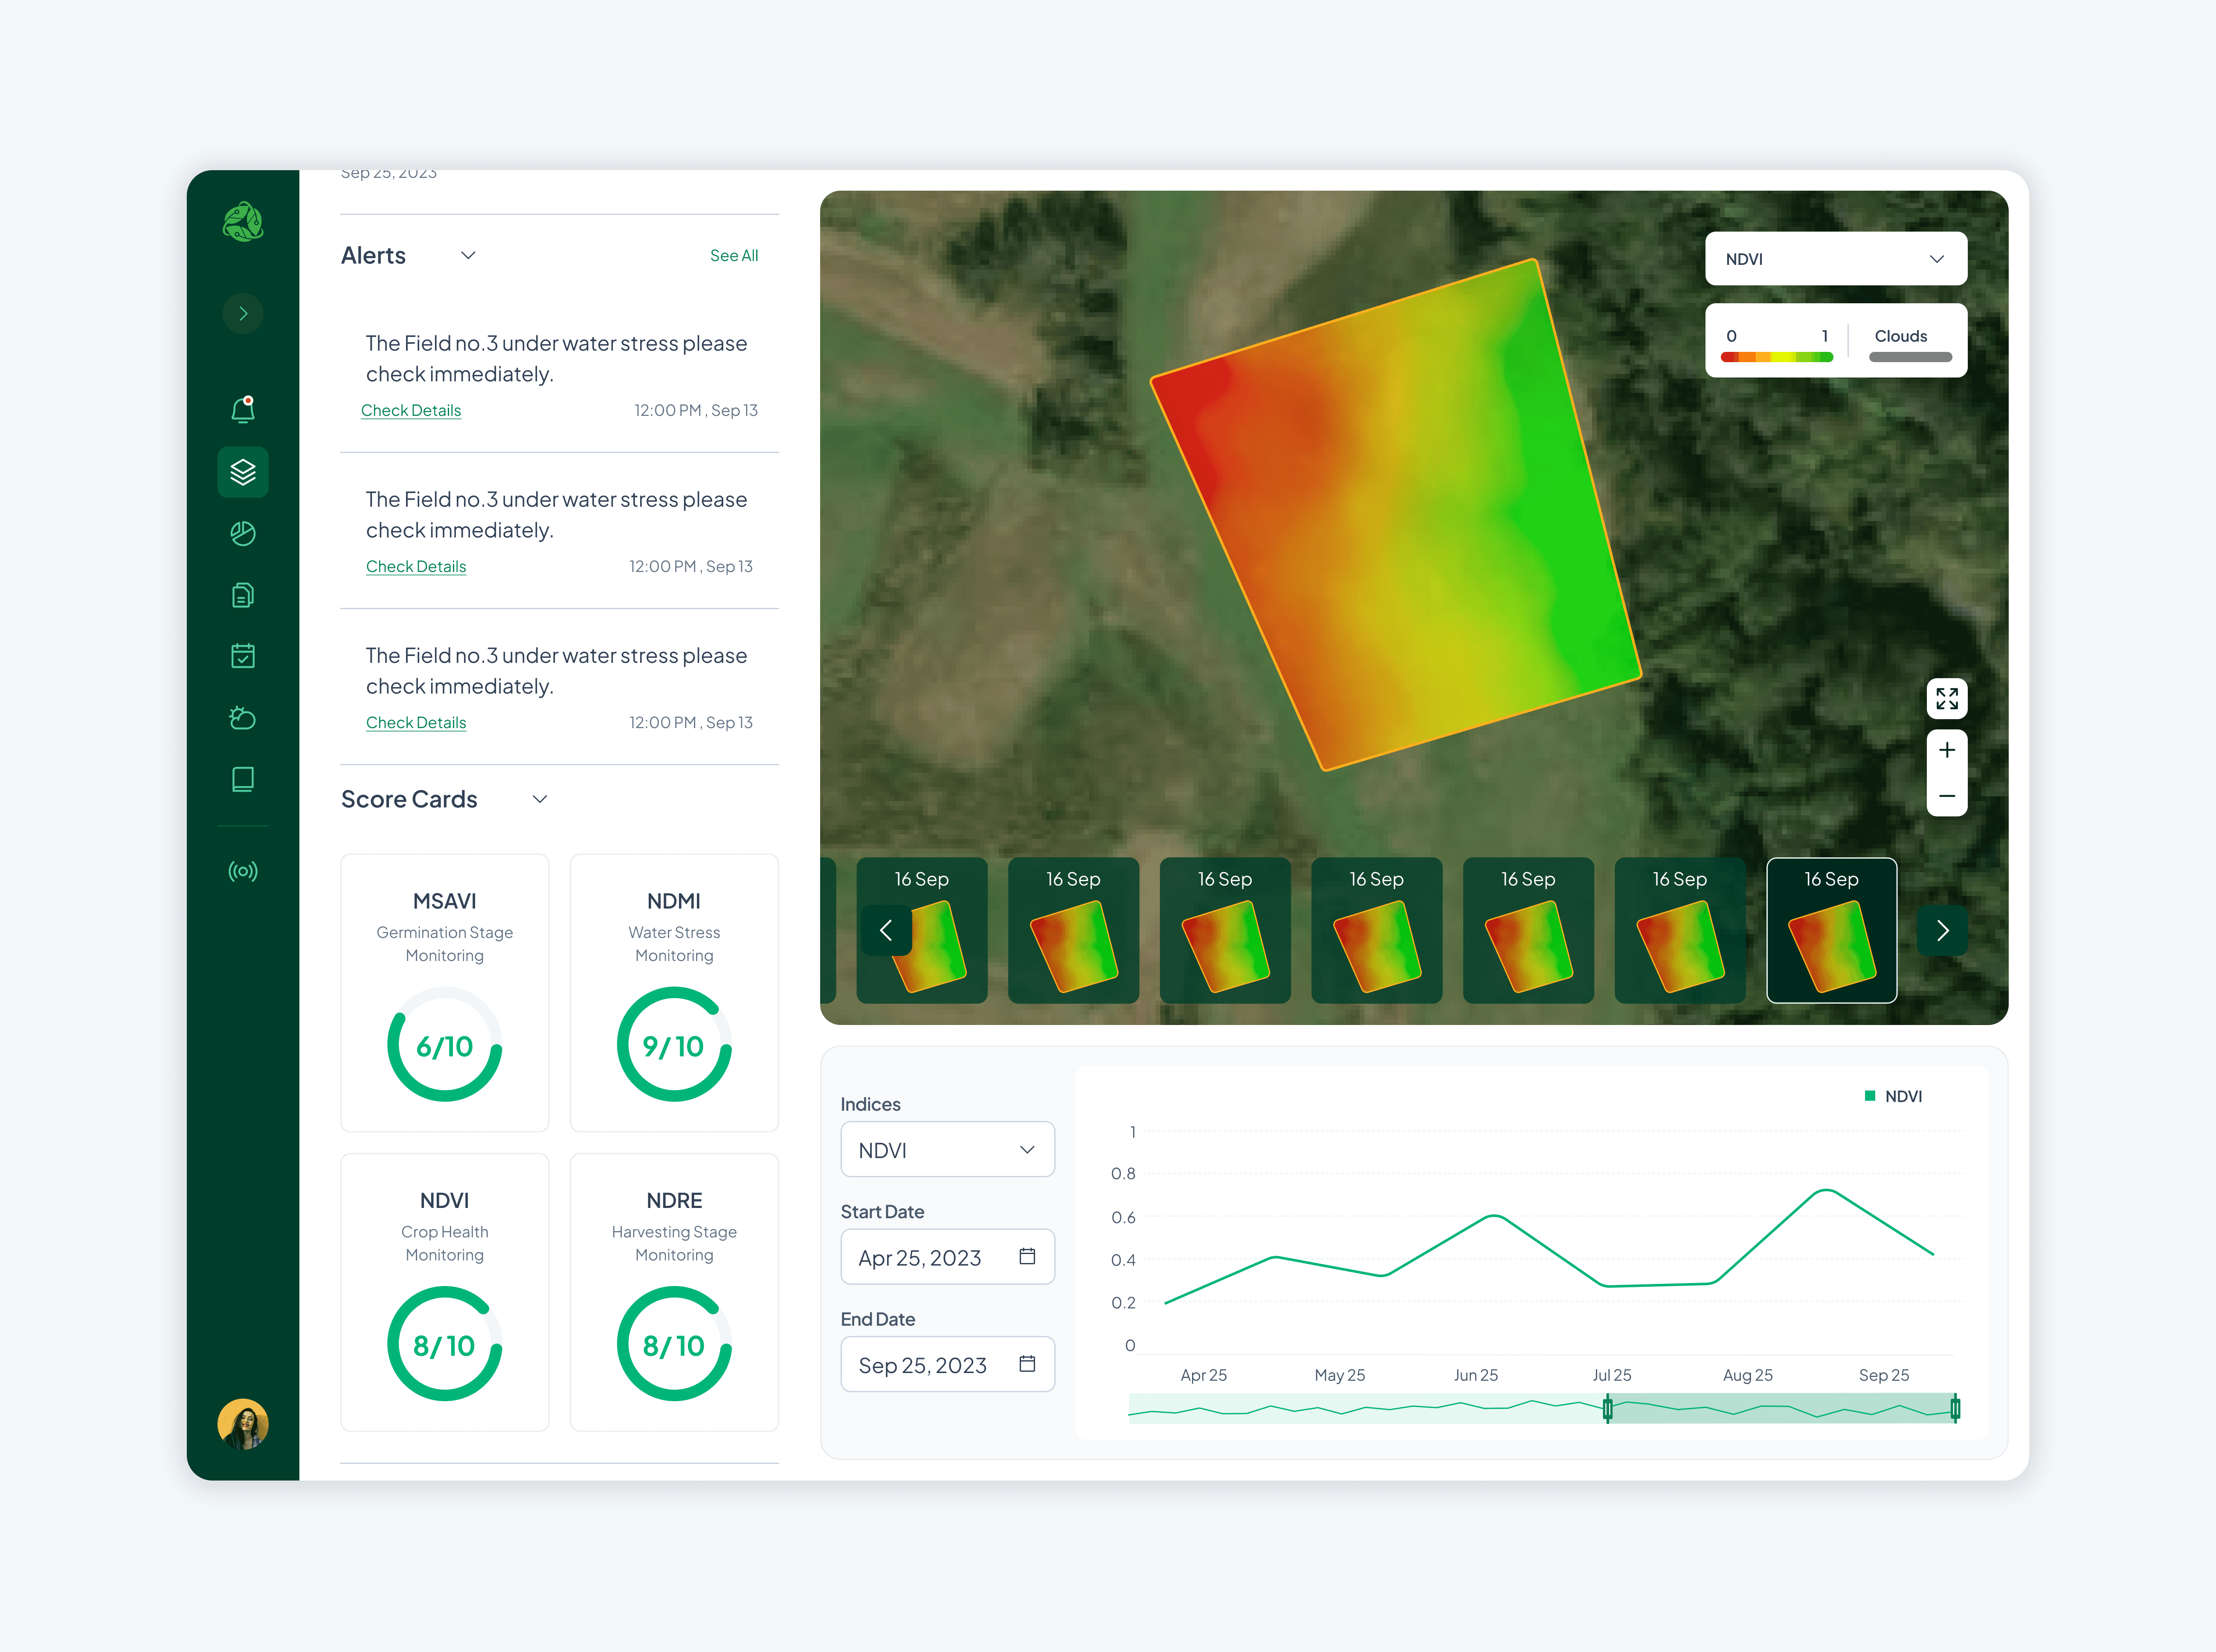Open the calendar check sidebar icon

[243, 656]
